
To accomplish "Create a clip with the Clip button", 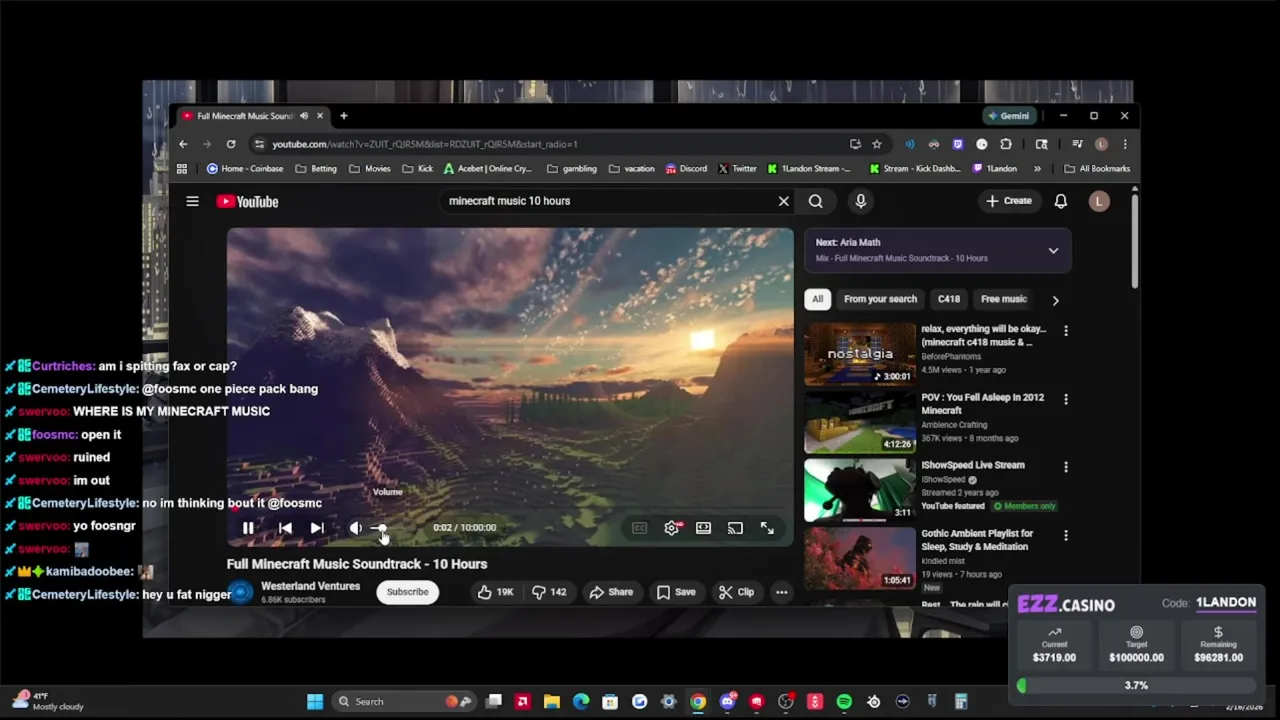I will (737, 592).
